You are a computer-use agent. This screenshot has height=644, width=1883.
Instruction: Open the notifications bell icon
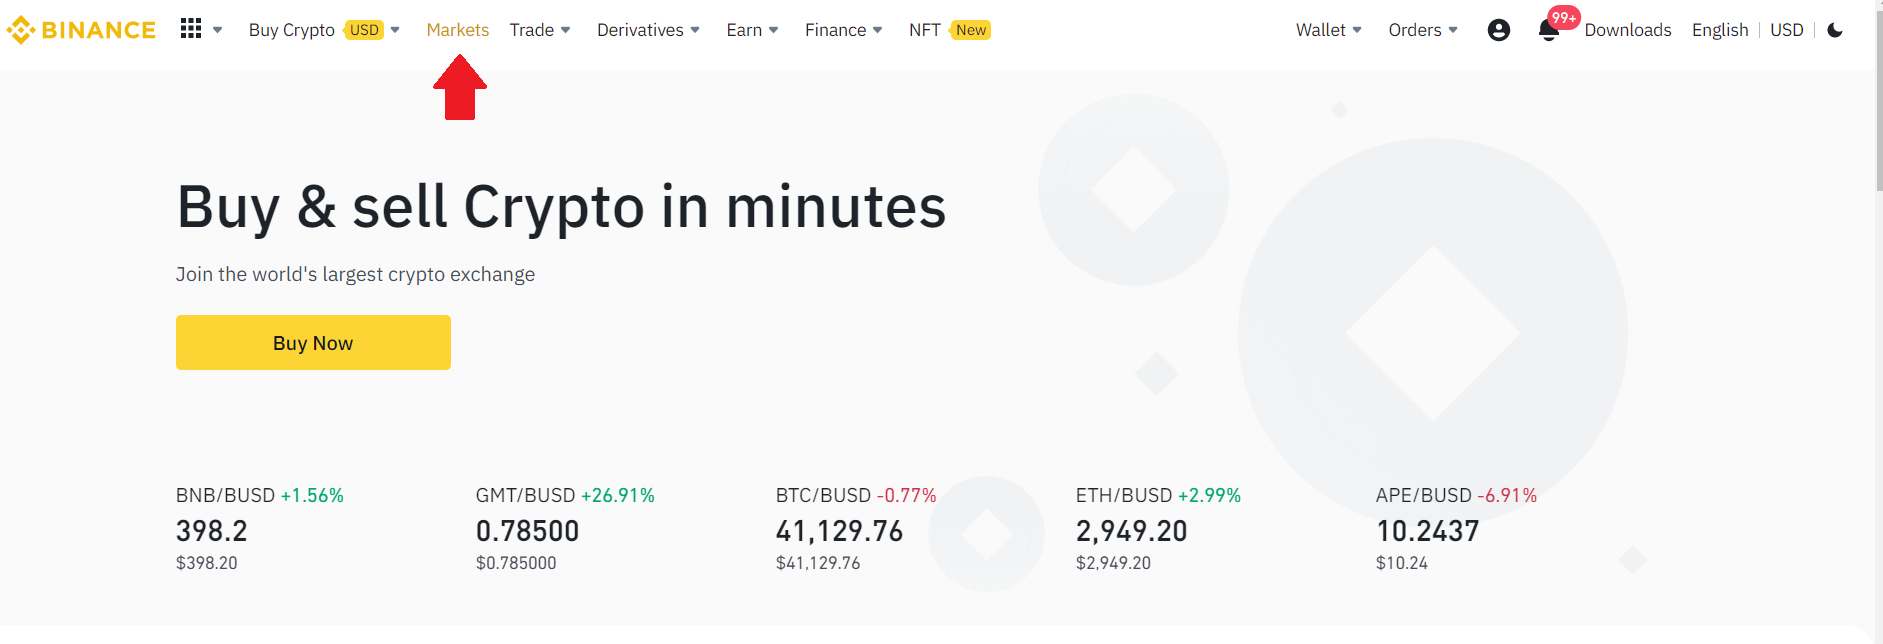1548,31
